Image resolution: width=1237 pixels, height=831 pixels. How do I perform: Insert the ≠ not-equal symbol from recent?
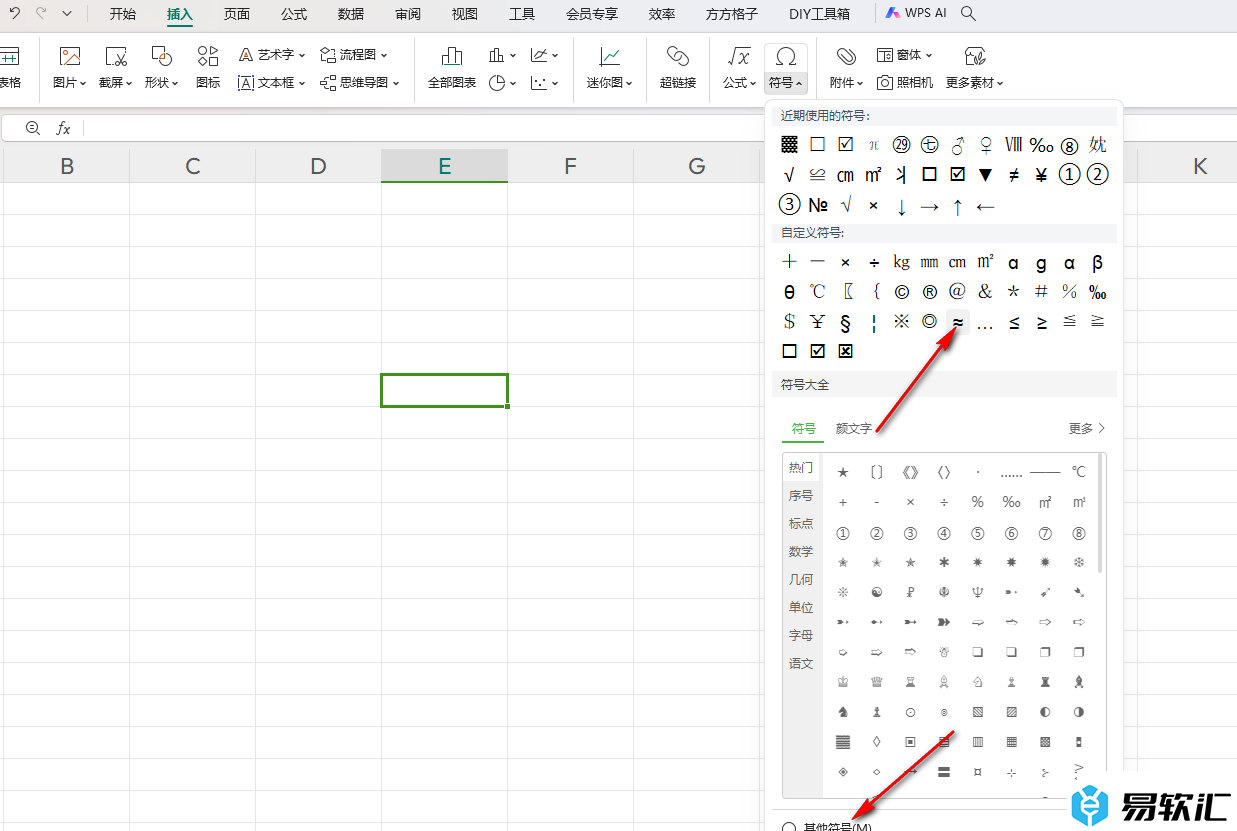[1013, 175]
